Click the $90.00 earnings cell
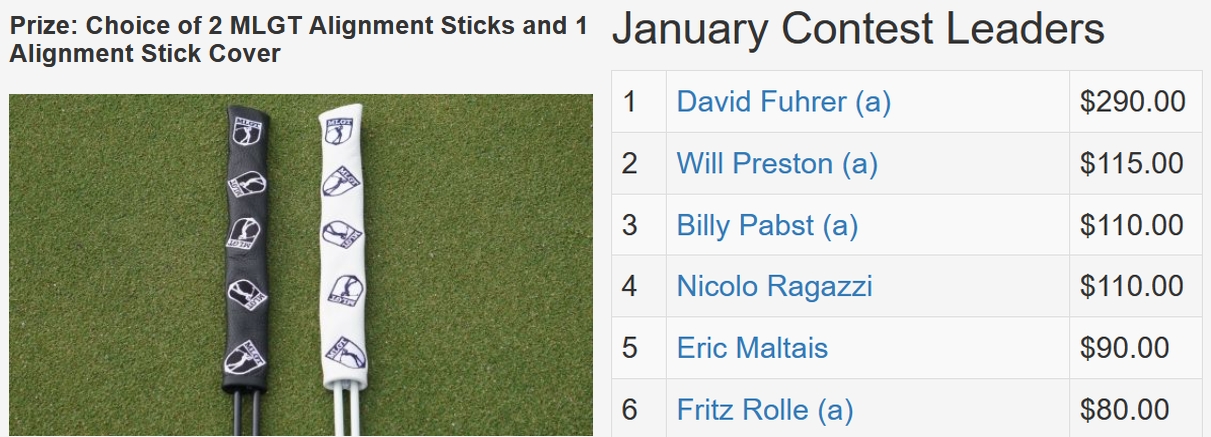 click(x=1125, y=348)
